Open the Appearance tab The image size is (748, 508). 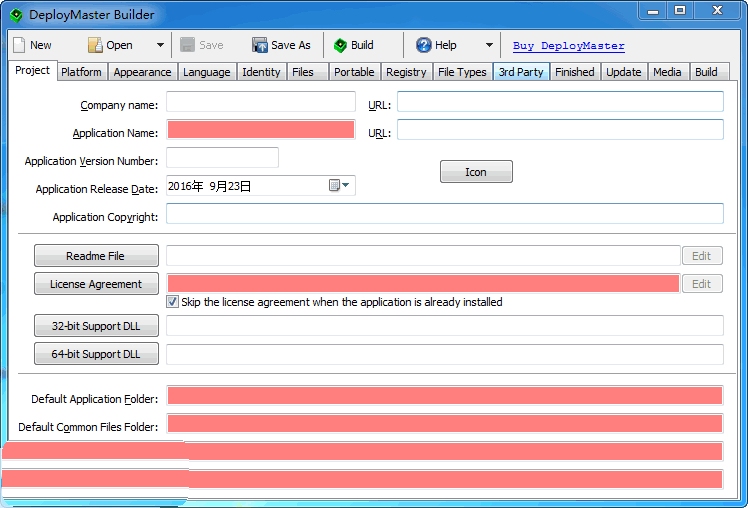(x=142, y=72)
